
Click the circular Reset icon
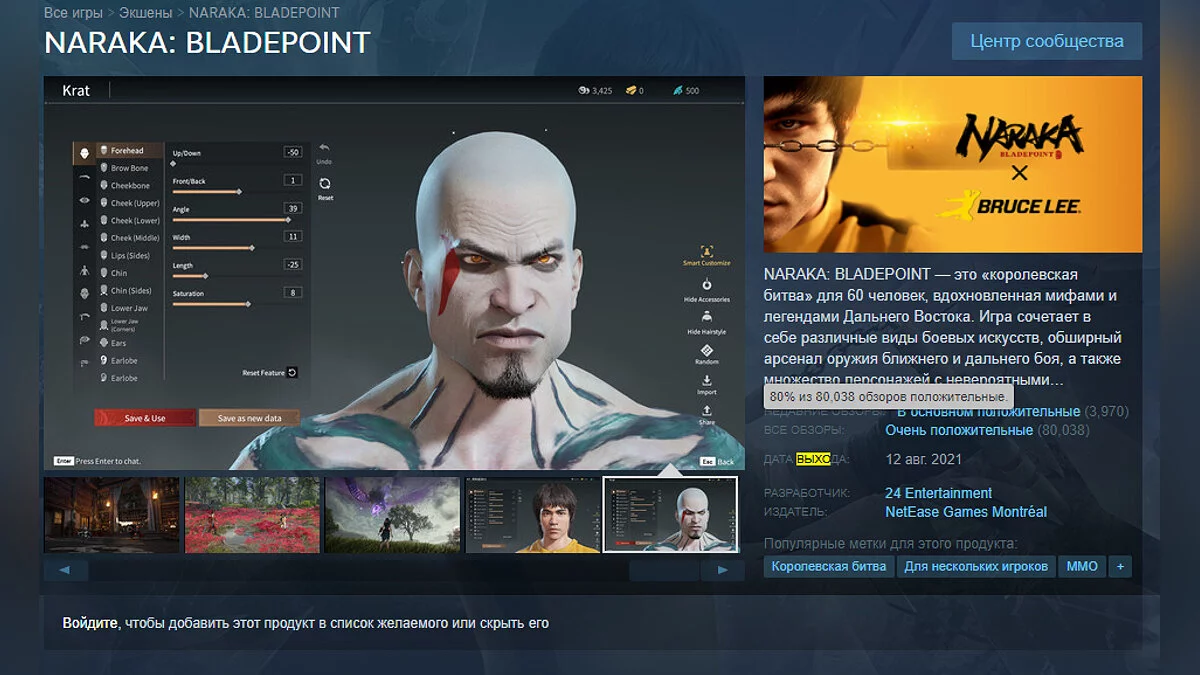tap(324, 183)
